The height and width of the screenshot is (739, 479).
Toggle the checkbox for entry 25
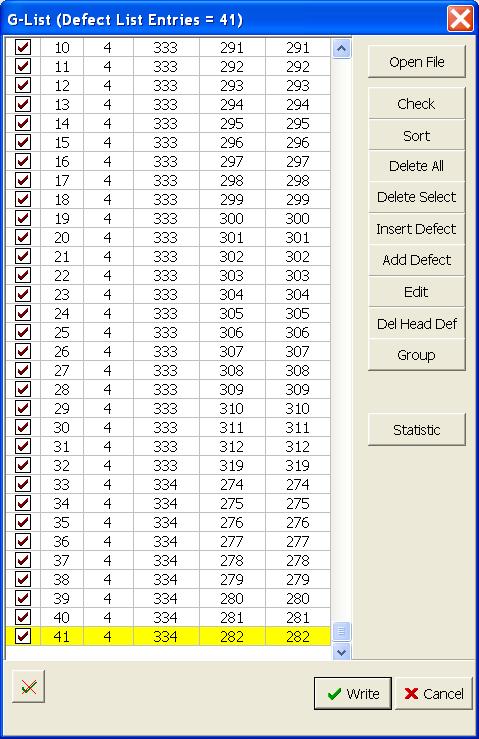[23, 332]
